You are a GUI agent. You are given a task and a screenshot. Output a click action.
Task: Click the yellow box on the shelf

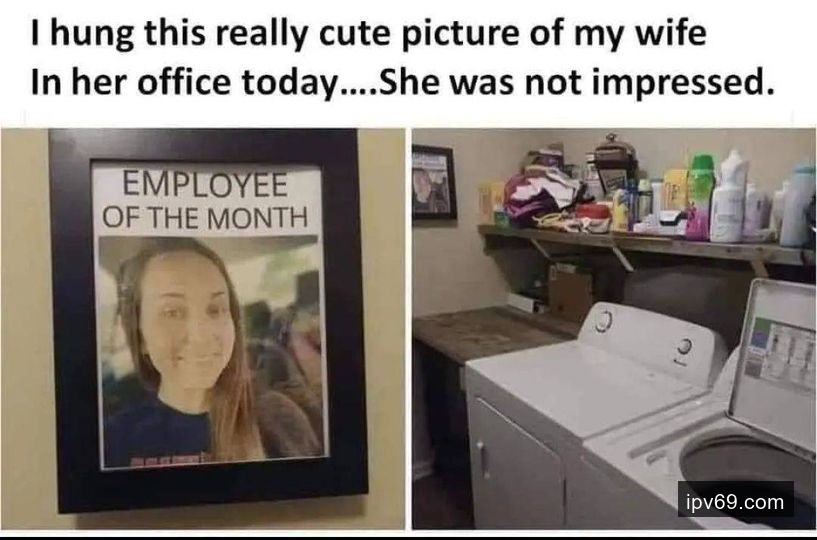coord(676,189)
